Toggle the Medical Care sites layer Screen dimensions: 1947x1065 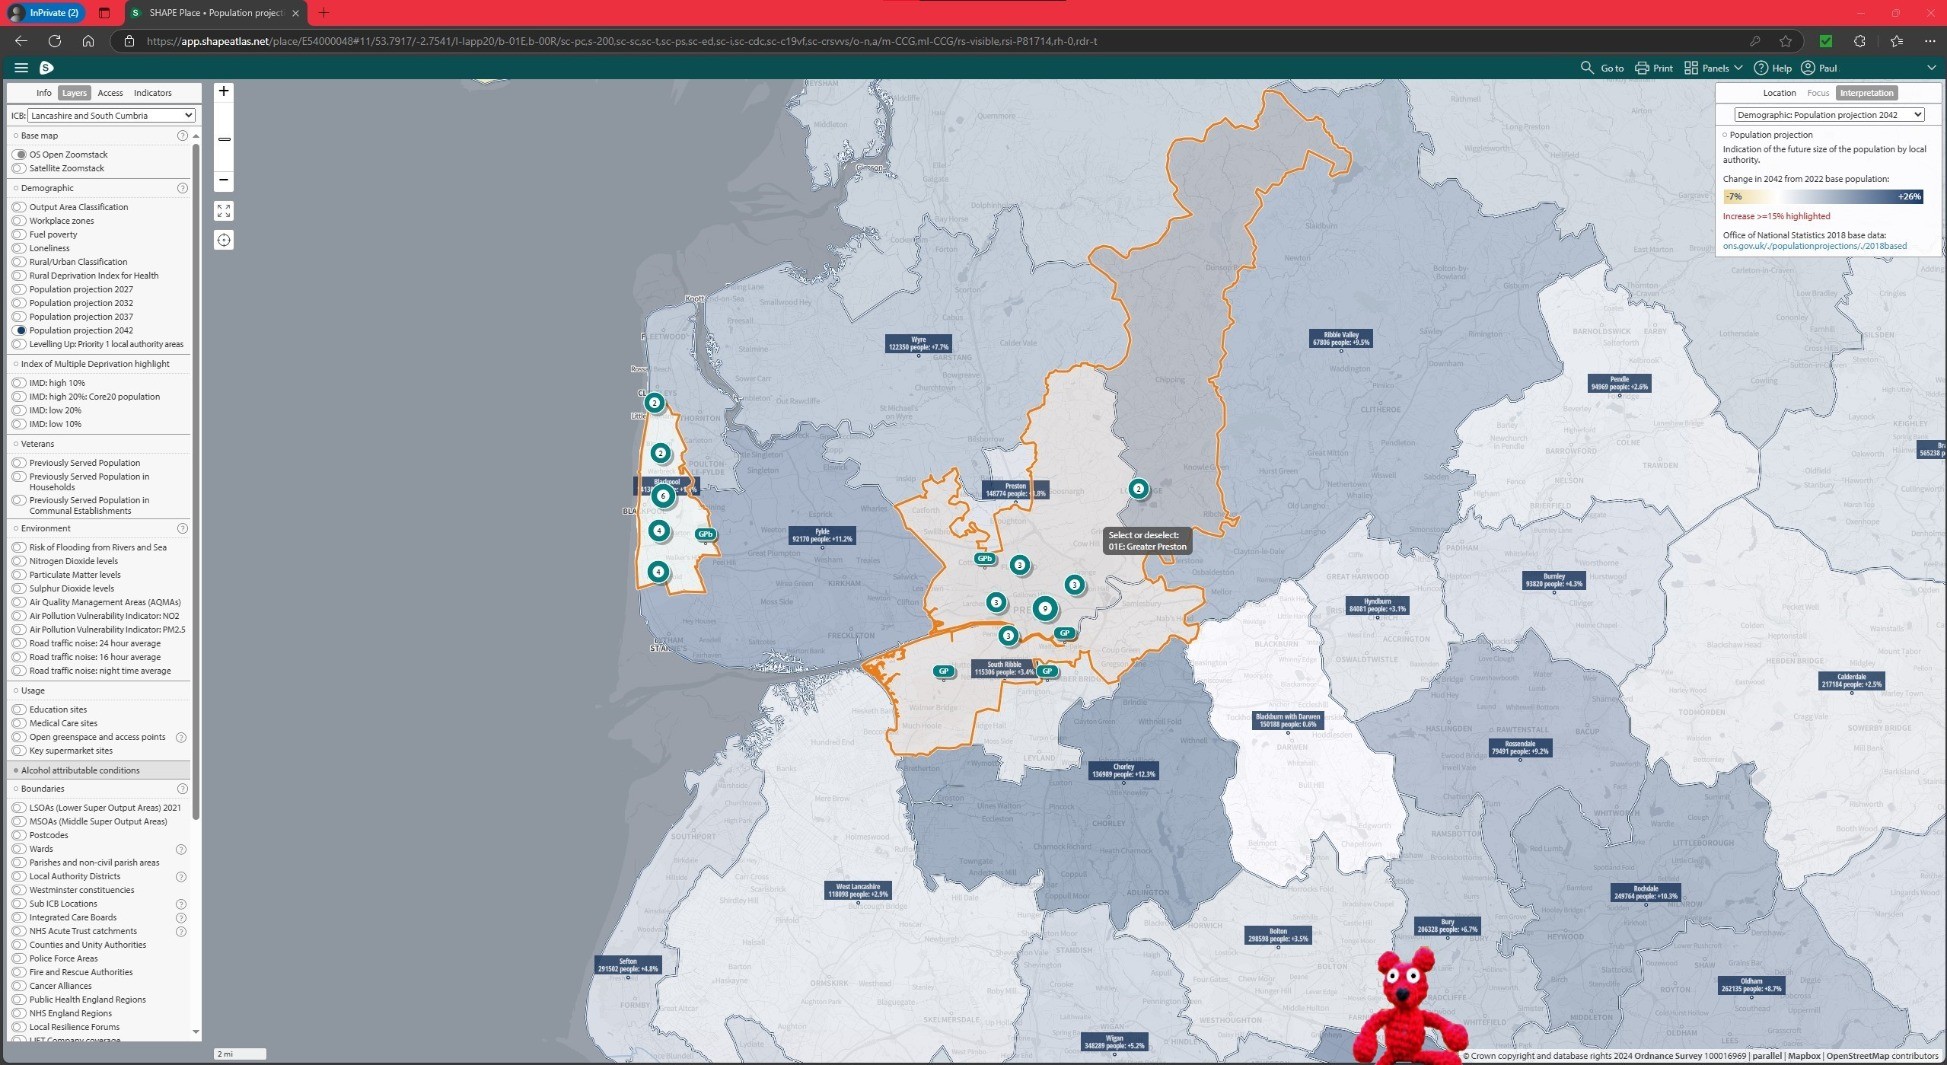[x=20, y=723]
